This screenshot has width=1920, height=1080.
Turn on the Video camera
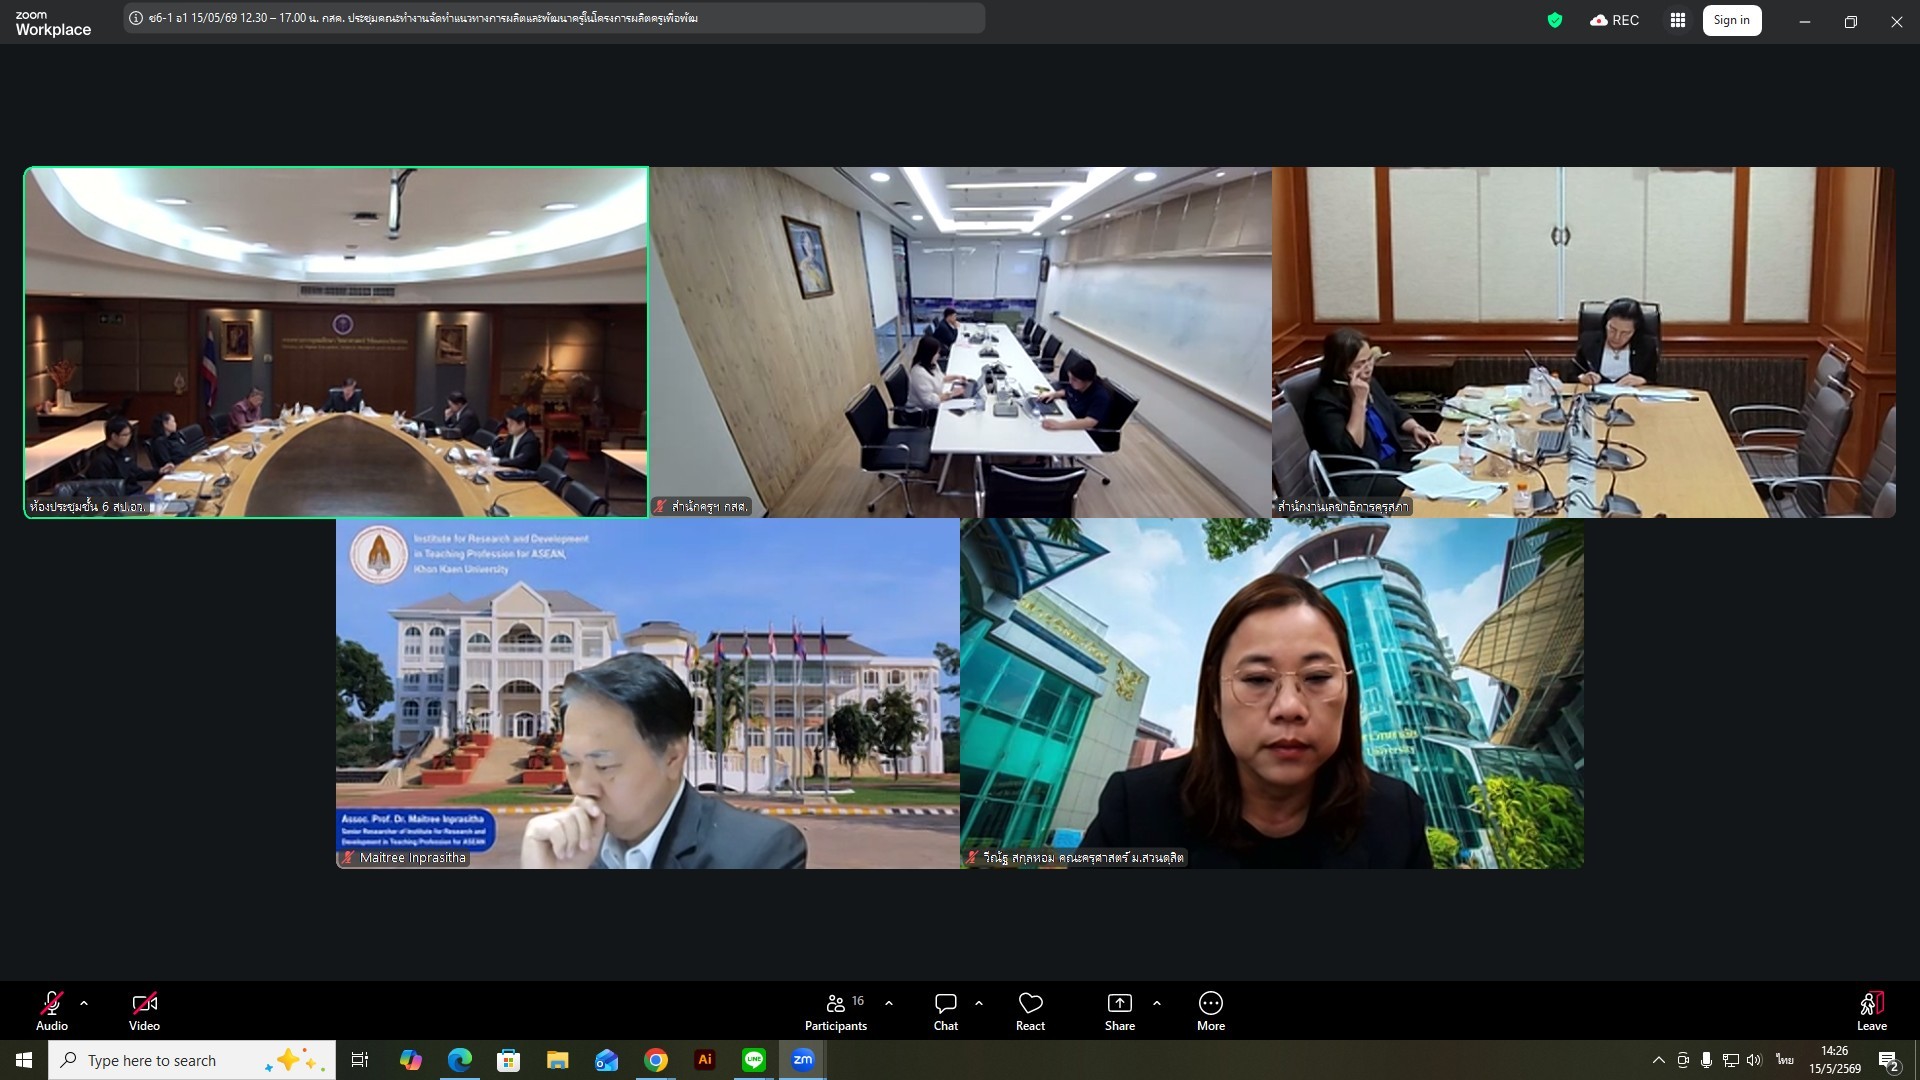[144, 1010]
